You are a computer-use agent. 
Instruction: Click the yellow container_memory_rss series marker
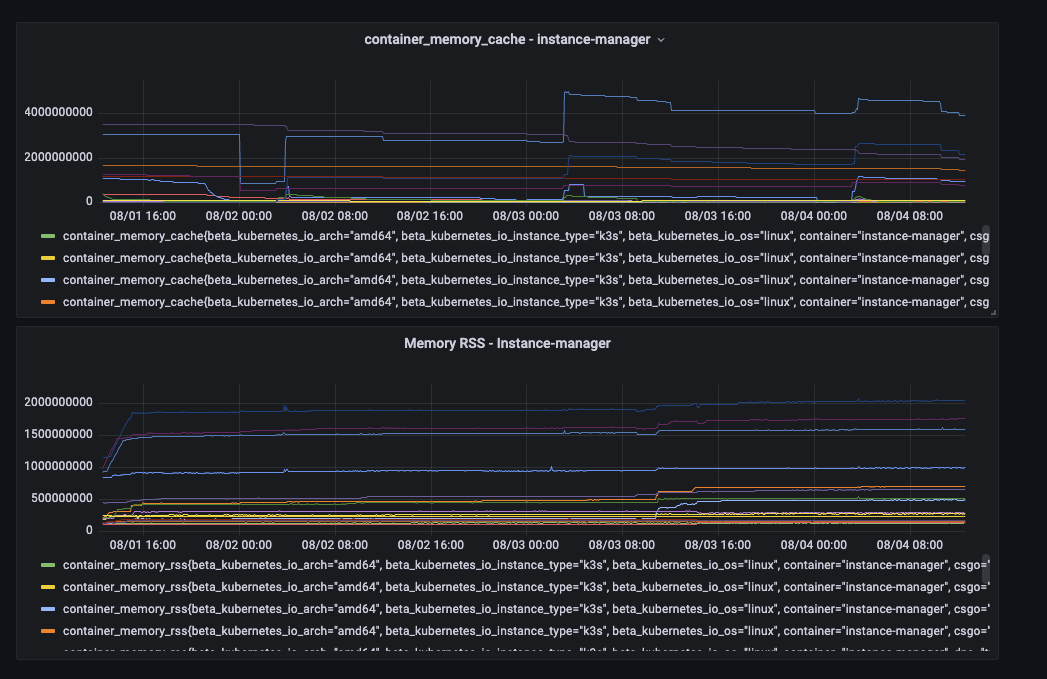tap(50, 587)
